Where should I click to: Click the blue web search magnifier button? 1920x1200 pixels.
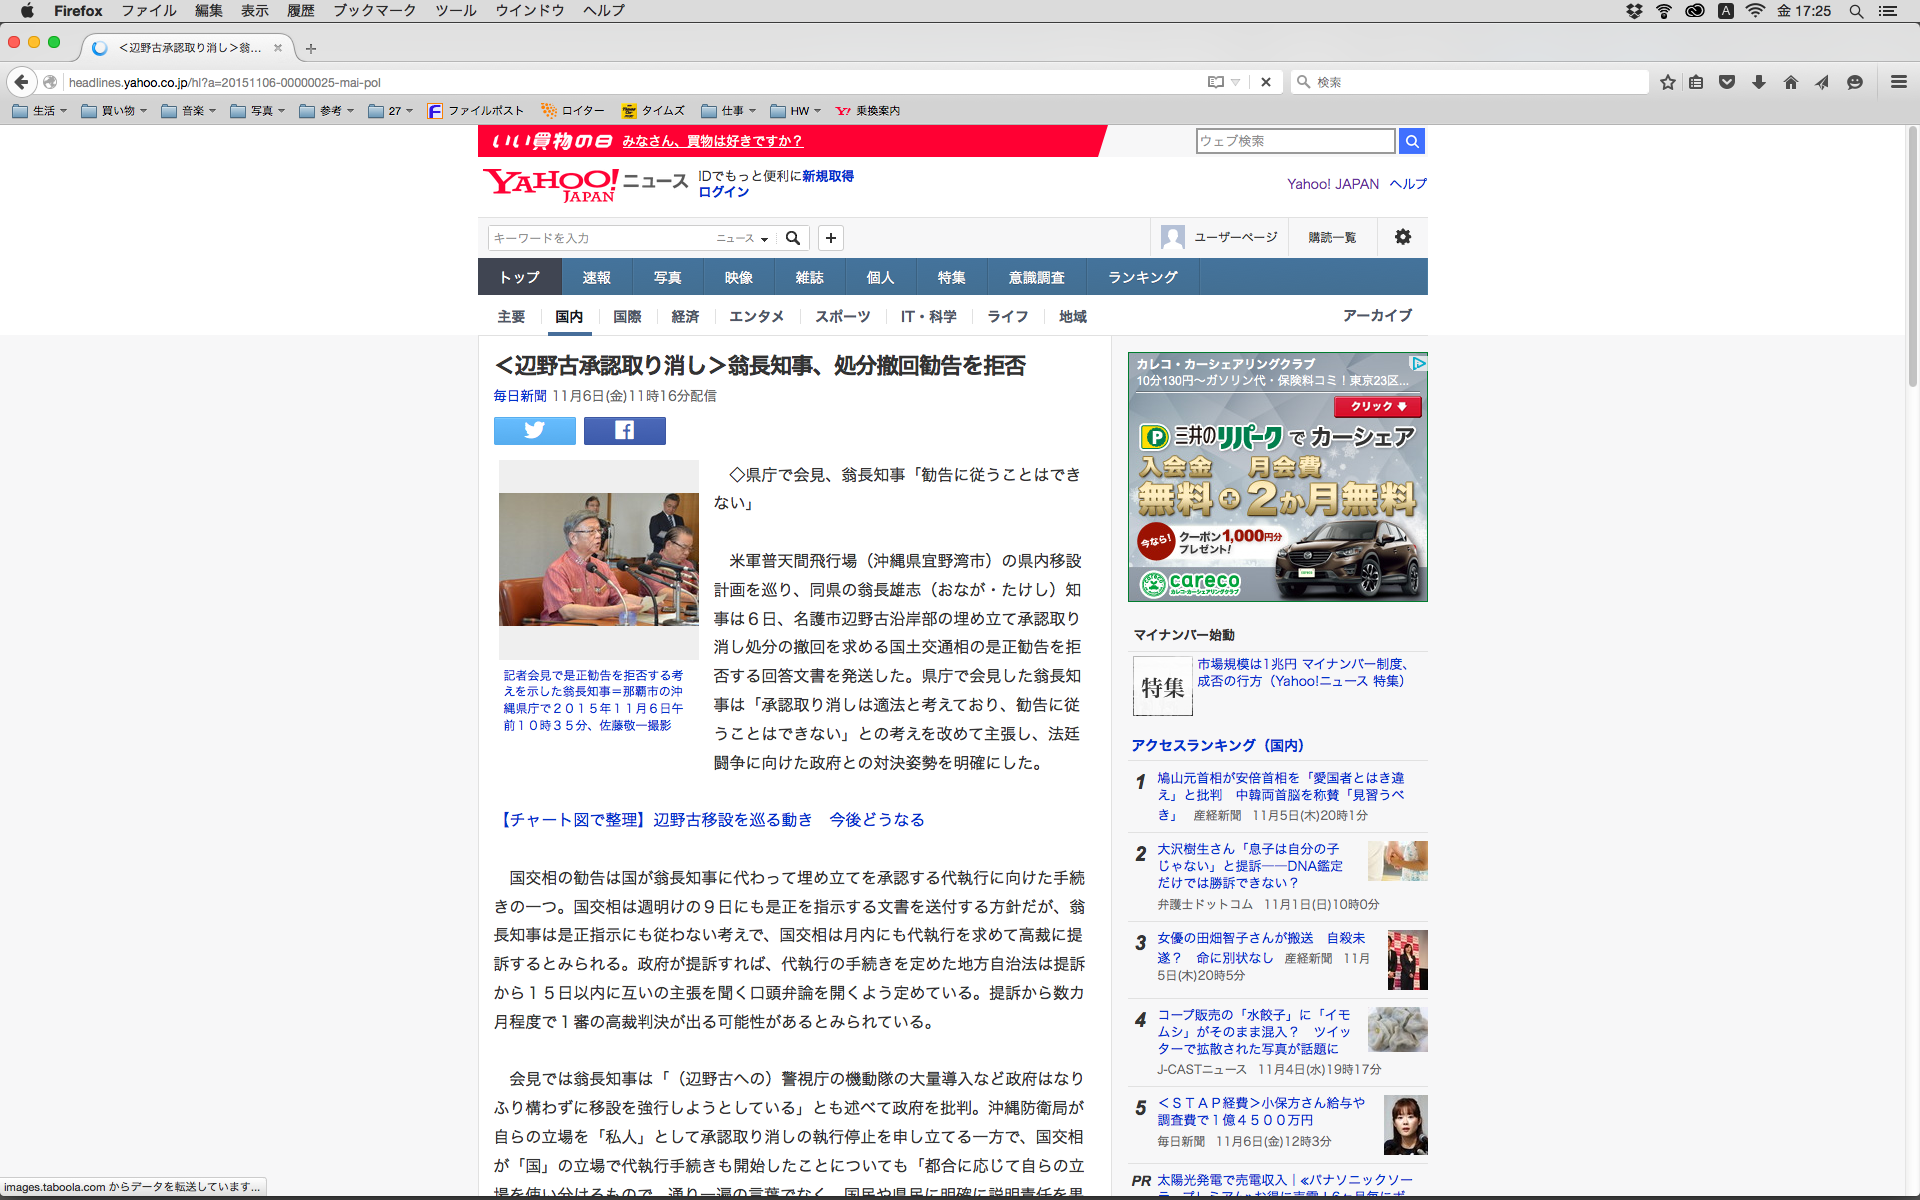1411,141
